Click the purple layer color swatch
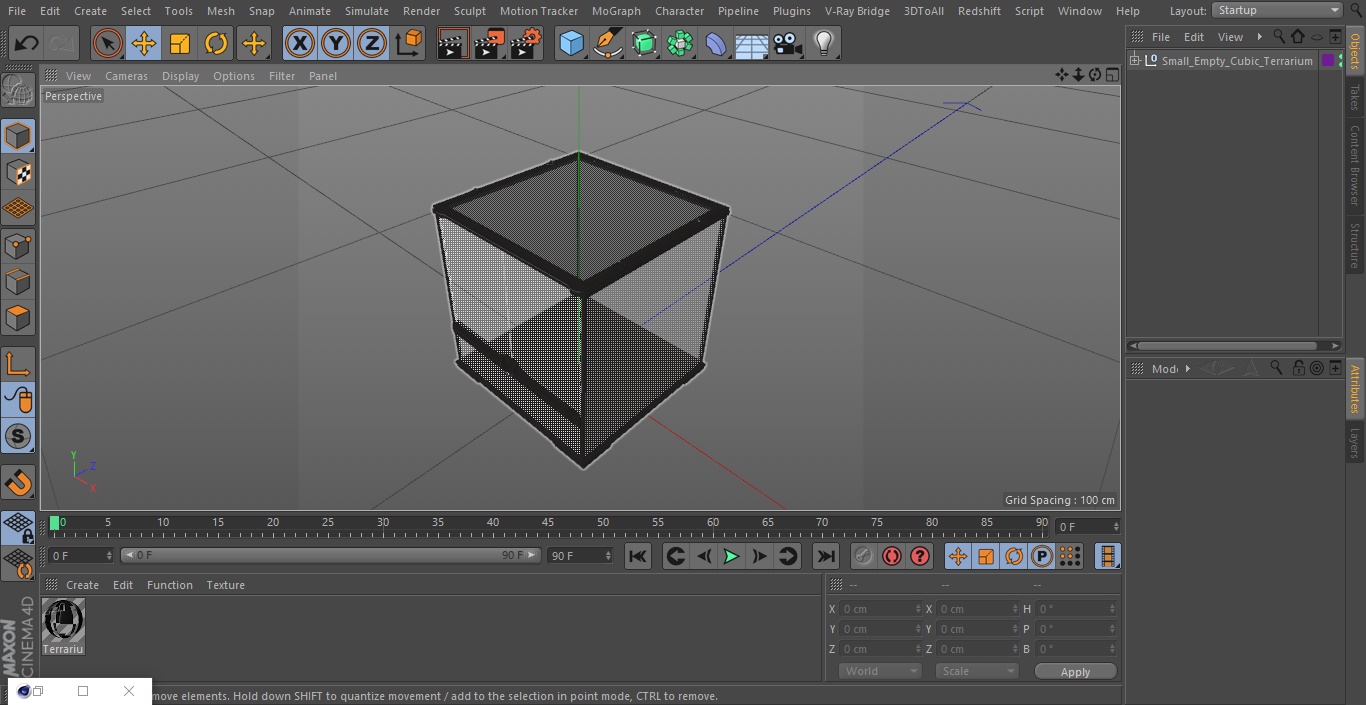This screenshot has width=1366, height=705. point(1328,61)
